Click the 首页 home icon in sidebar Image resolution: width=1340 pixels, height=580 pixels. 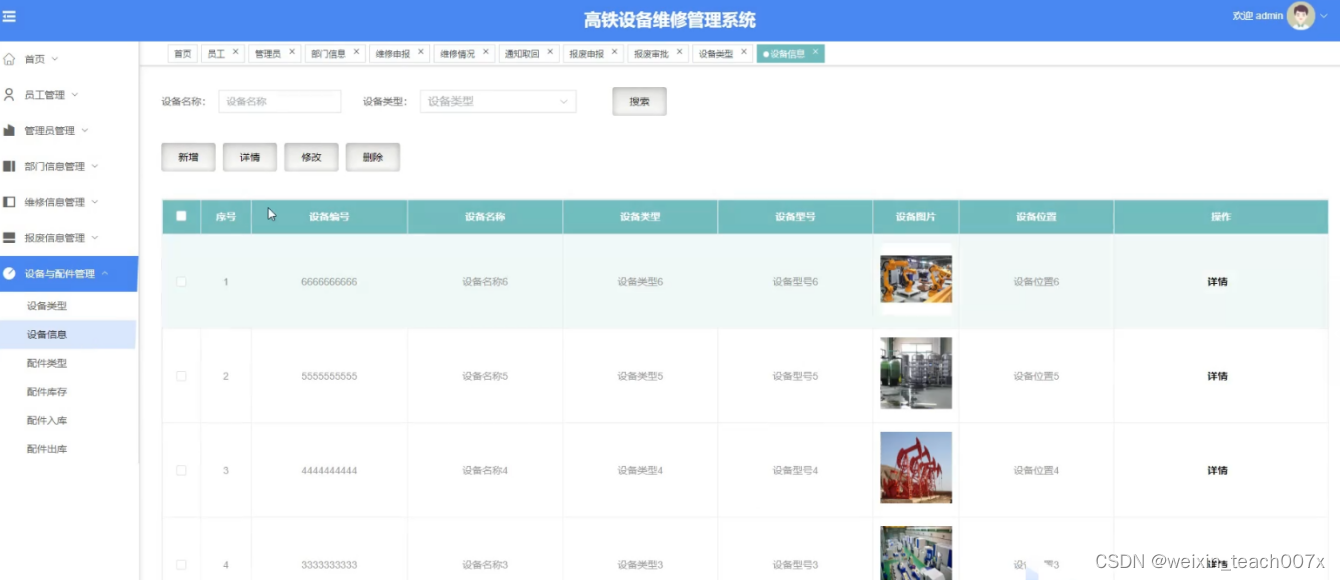pyautogui.click(x=9, y=59)
